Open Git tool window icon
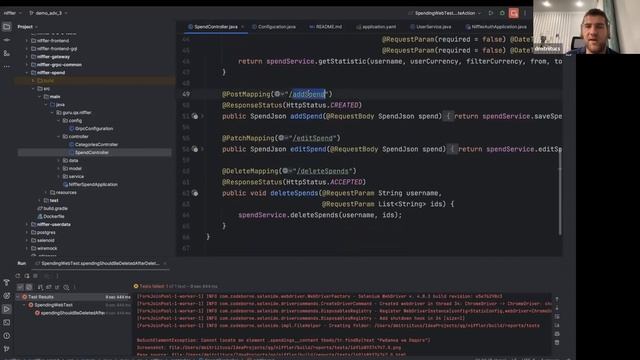The image size is (640, 360). [x=7, y=349]
